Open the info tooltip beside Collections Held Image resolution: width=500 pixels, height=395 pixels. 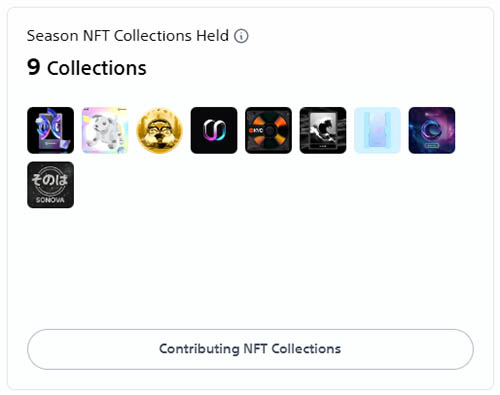(241, 36)
